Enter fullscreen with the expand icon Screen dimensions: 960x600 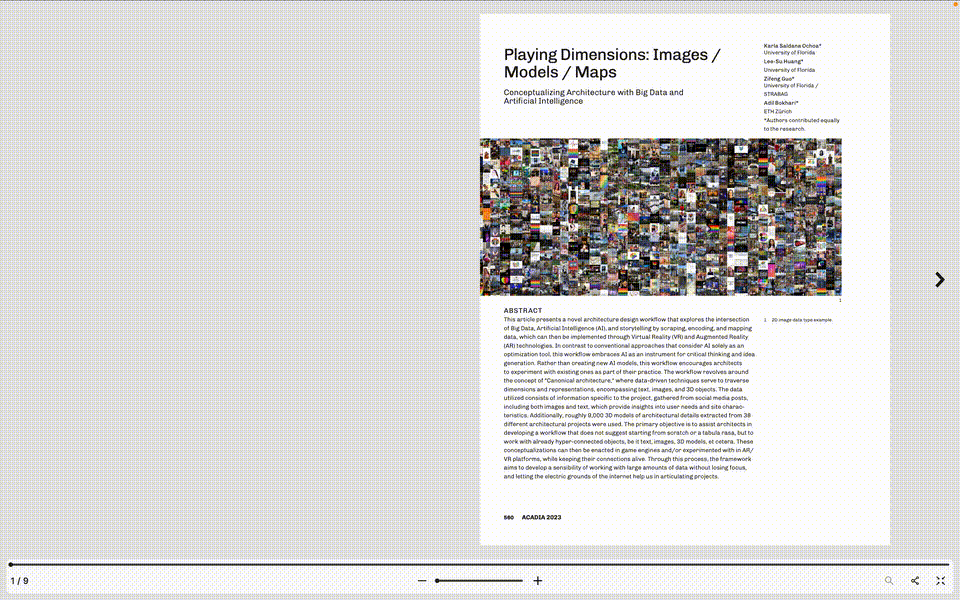(x=940, y=580)
